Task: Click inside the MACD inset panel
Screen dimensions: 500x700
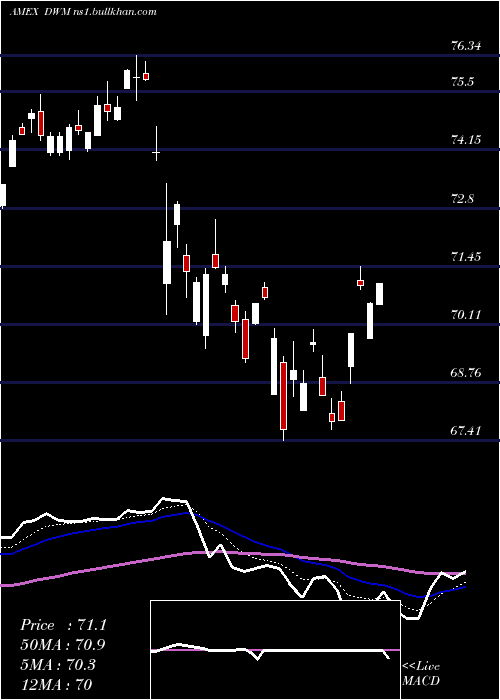Action: [275, 650]
